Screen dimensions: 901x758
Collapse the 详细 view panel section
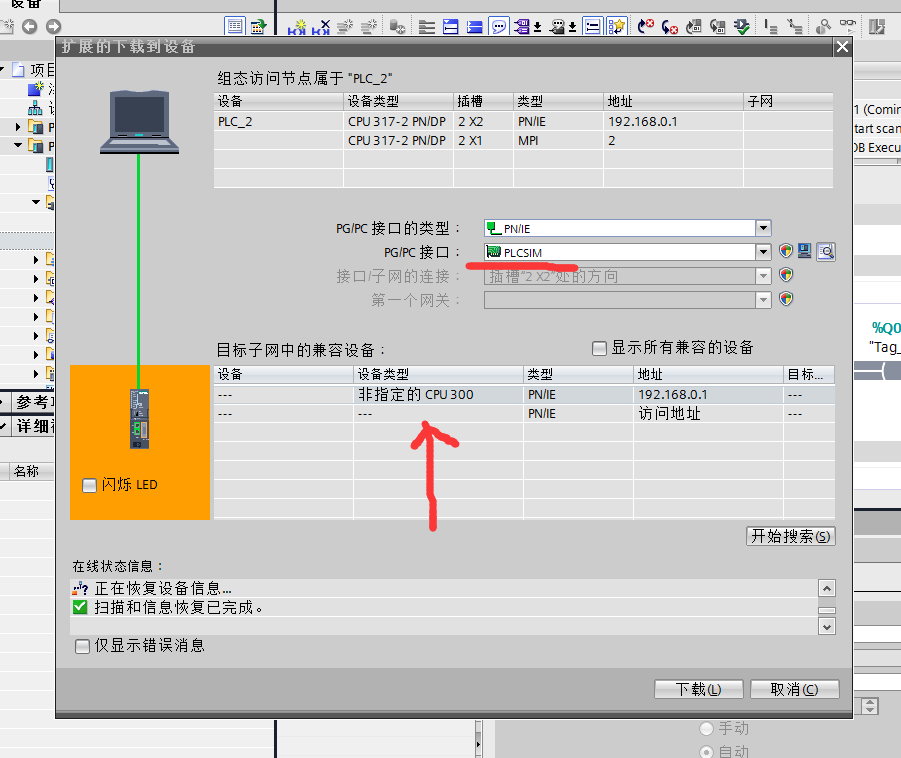tap(3, 426)
